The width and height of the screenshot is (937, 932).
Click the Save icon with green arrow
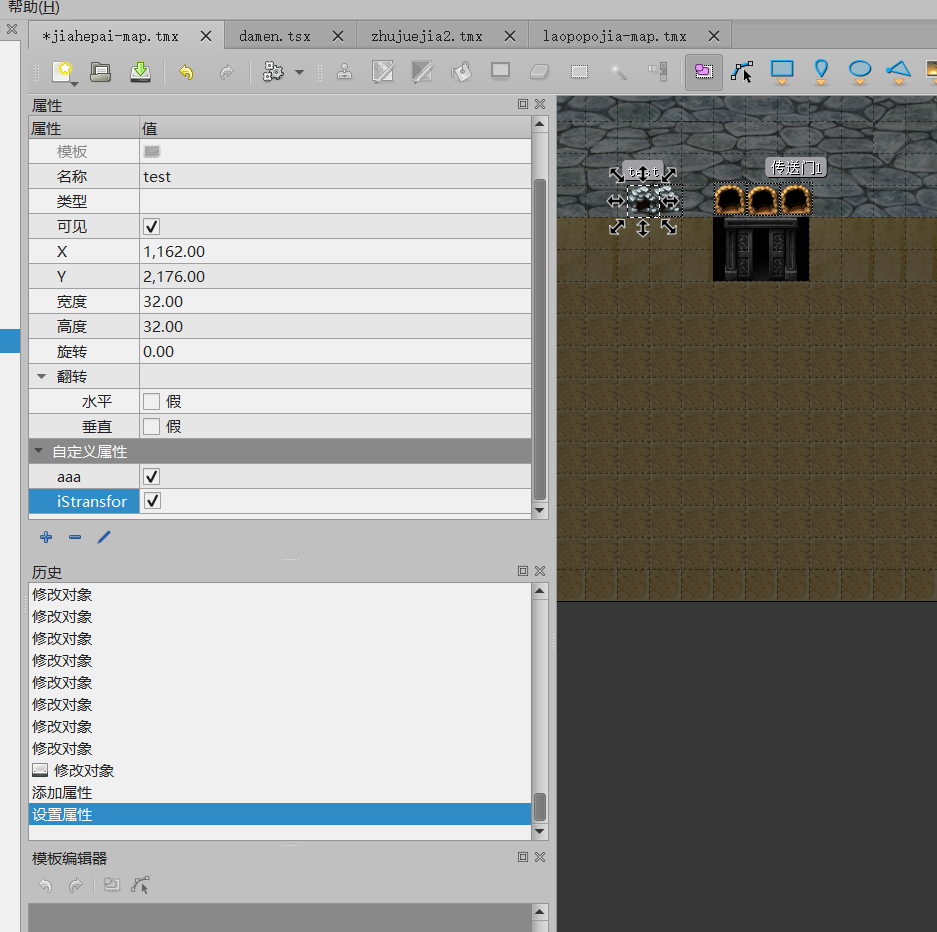[x=140, y=72]
